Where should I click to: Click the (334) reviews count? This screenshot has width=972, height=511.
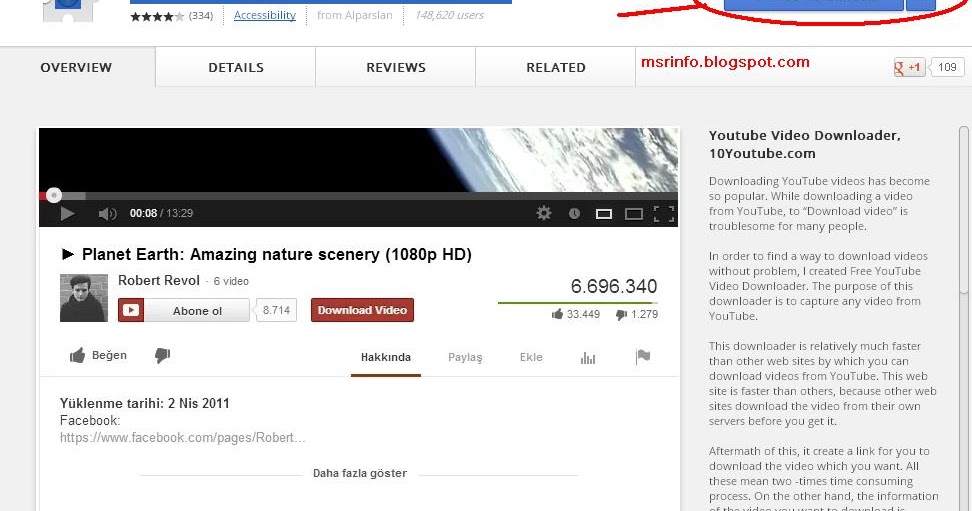tap(200, 16)
